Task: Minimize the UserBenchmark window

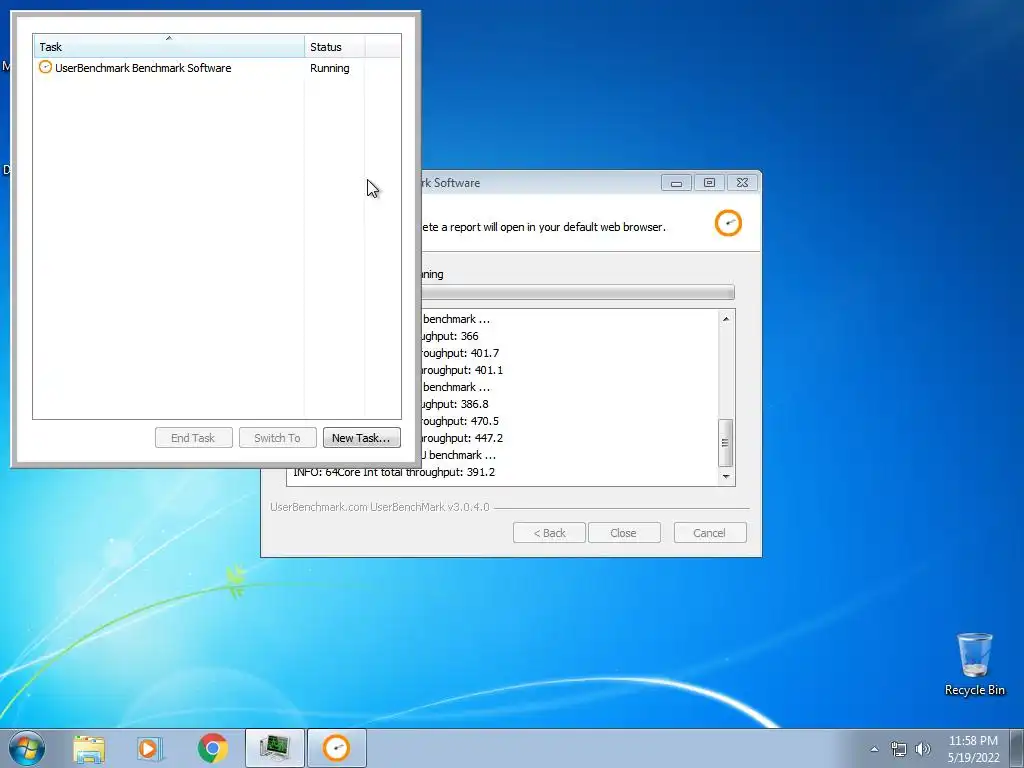Action: [x=676, y=183]
